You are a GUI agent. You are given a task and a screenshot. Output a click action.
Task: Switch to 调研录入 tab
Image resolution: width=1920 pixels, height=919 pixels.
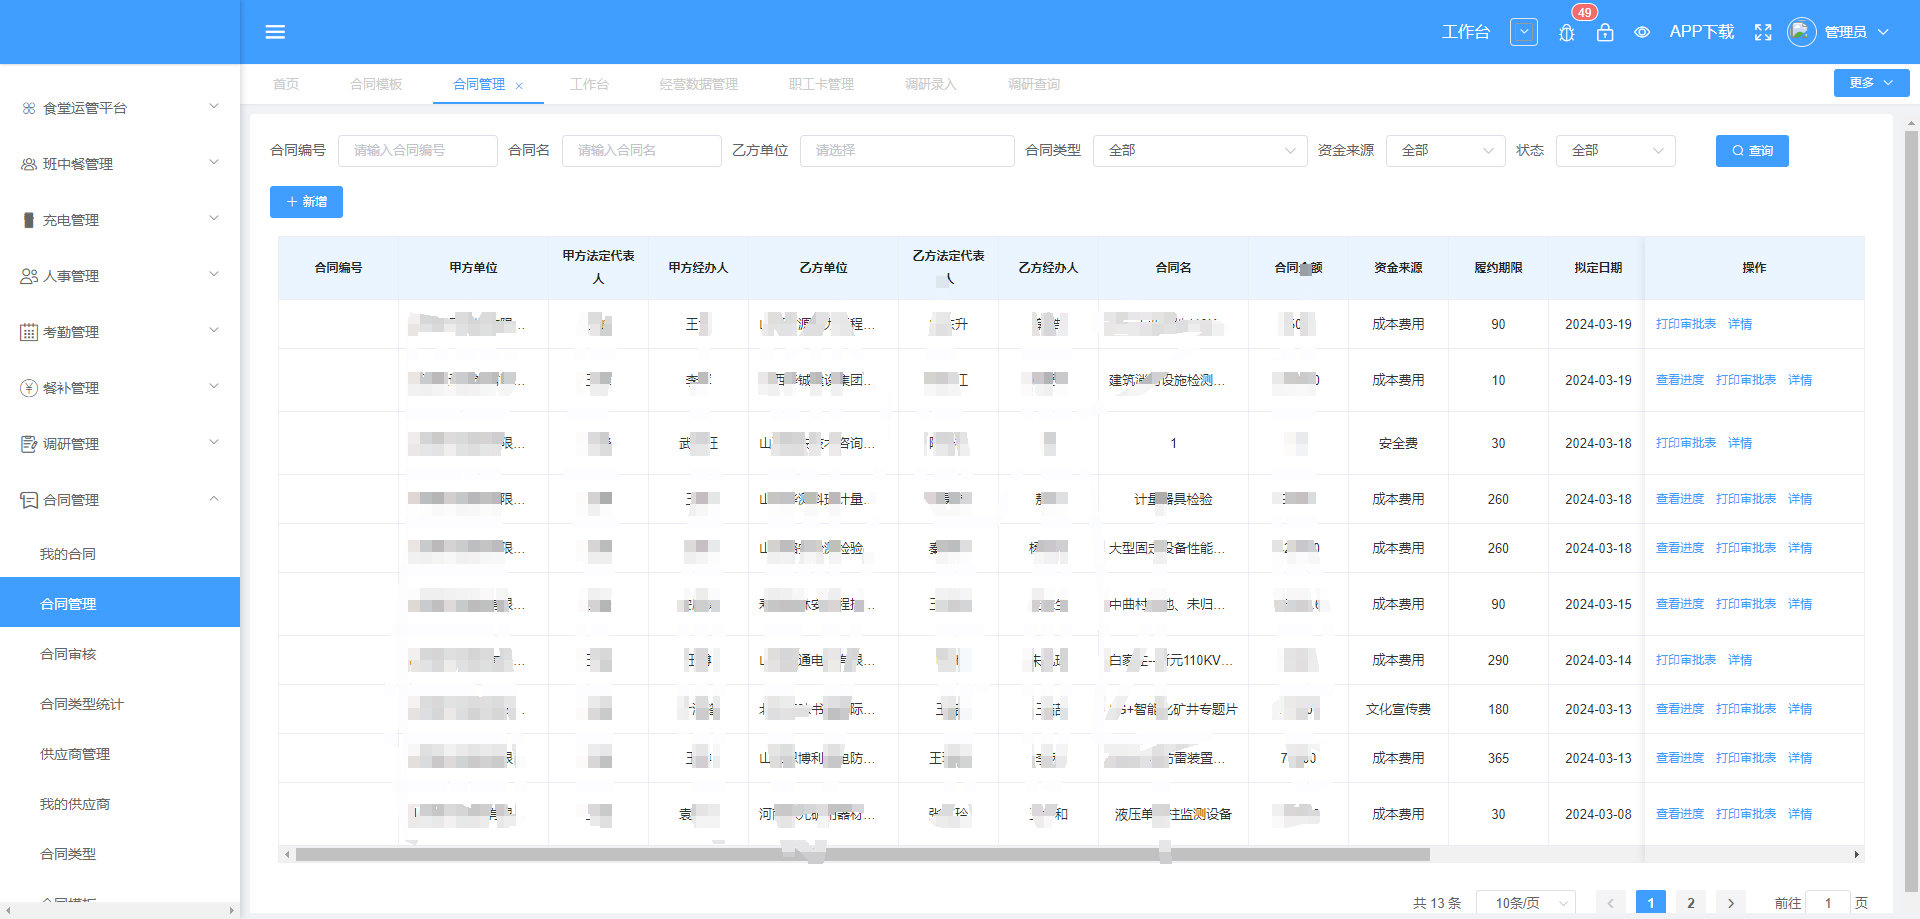pyautogui.click(x=931, y=84)
